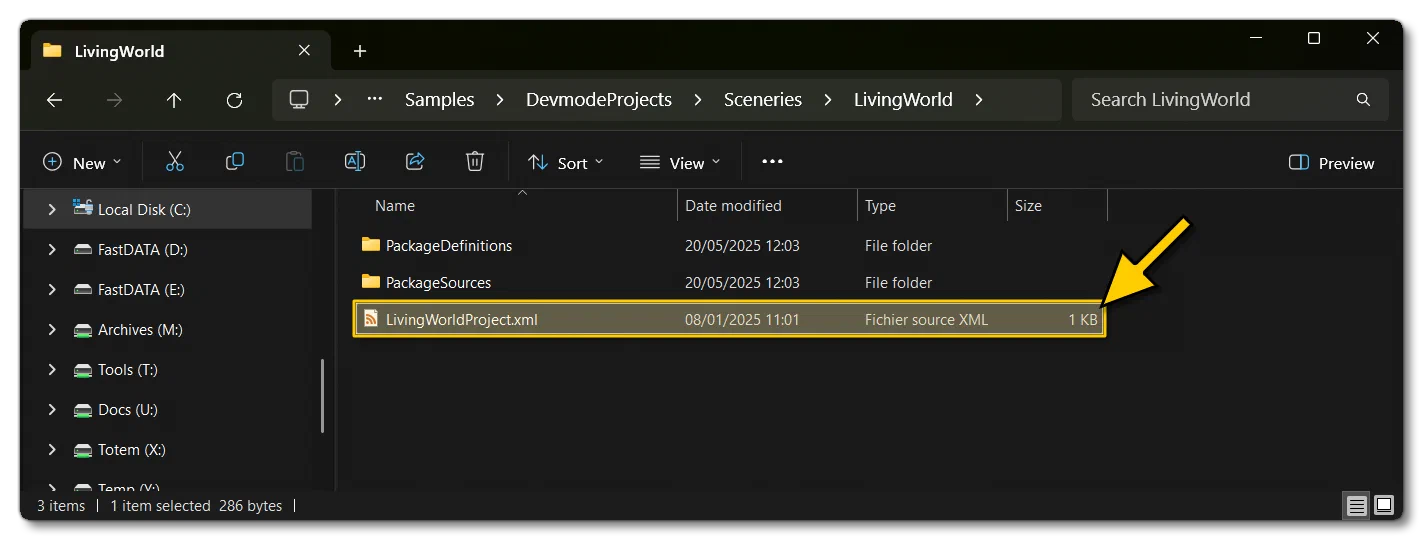
Task: Select the PackageSources folder name
Action: coord(439,282)
